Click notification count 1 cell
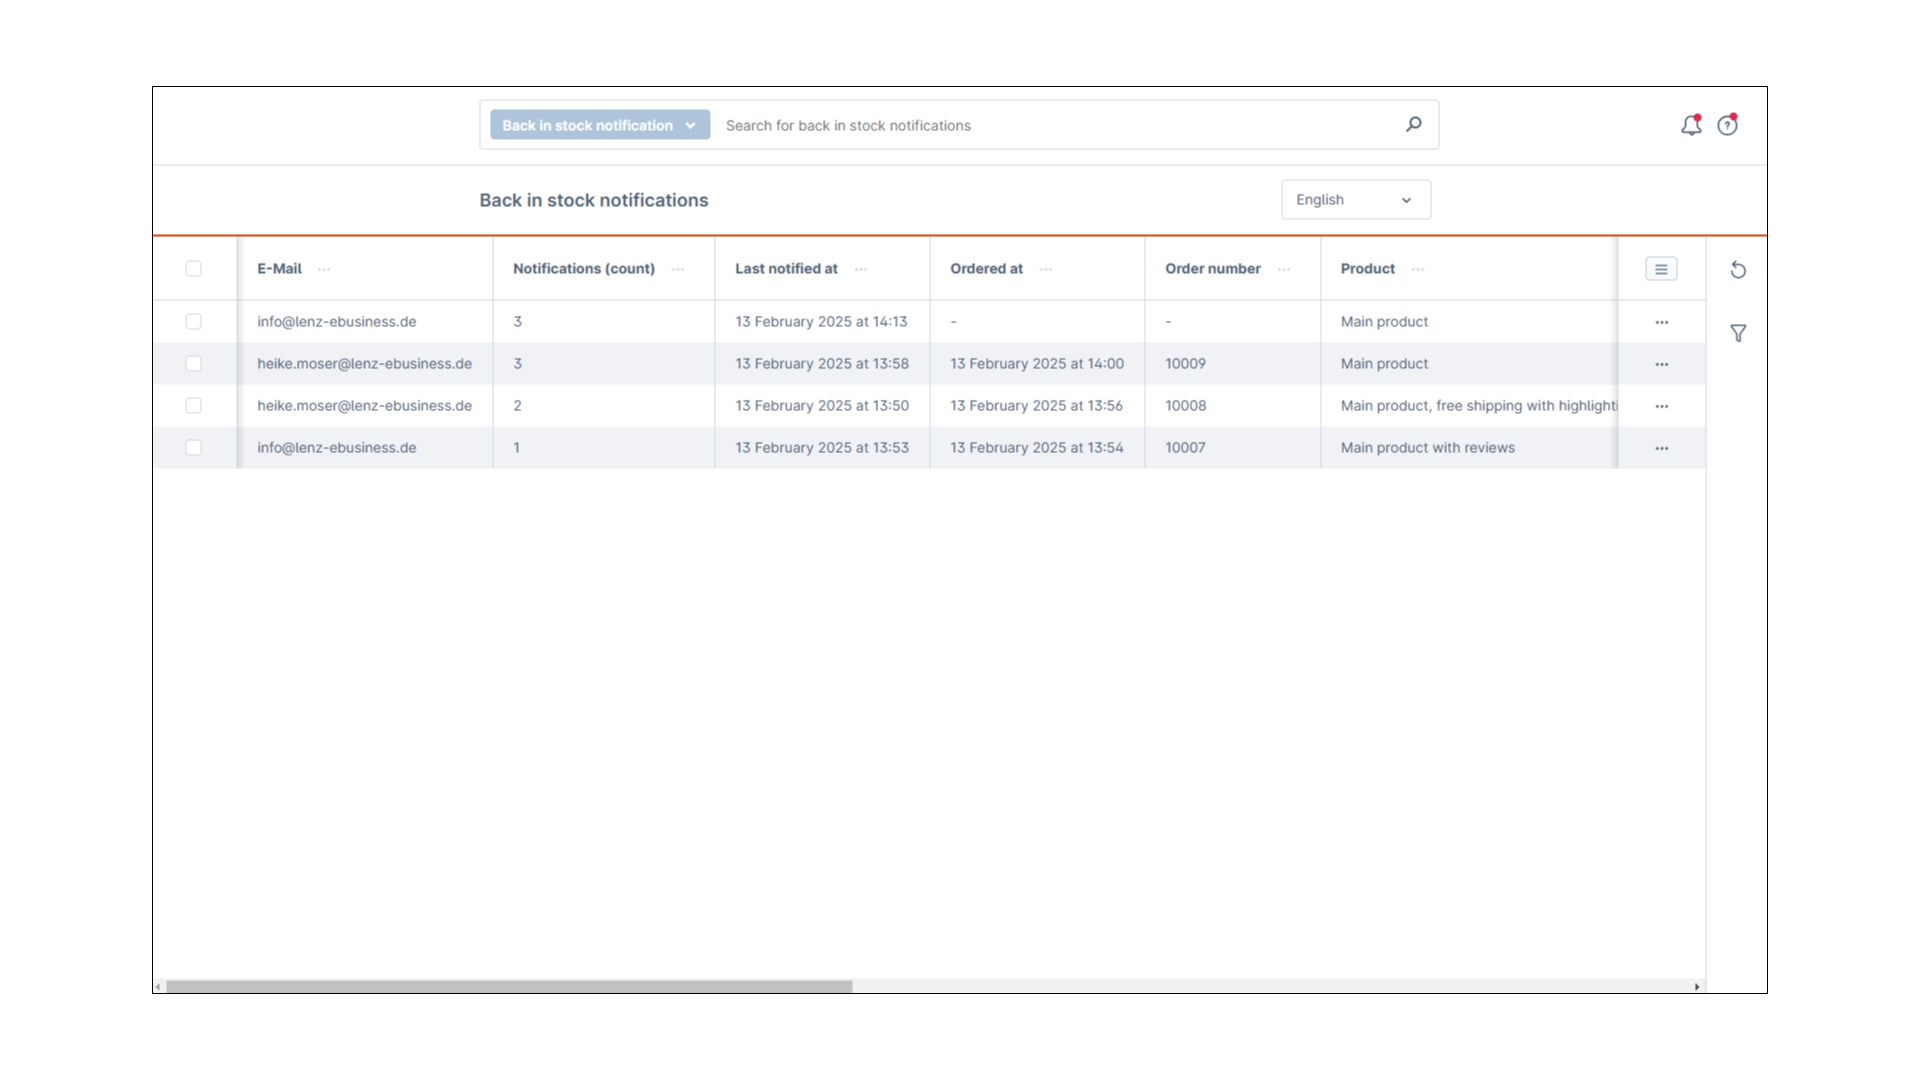This screenshot has height=1080, width=1920. point(516,447)
